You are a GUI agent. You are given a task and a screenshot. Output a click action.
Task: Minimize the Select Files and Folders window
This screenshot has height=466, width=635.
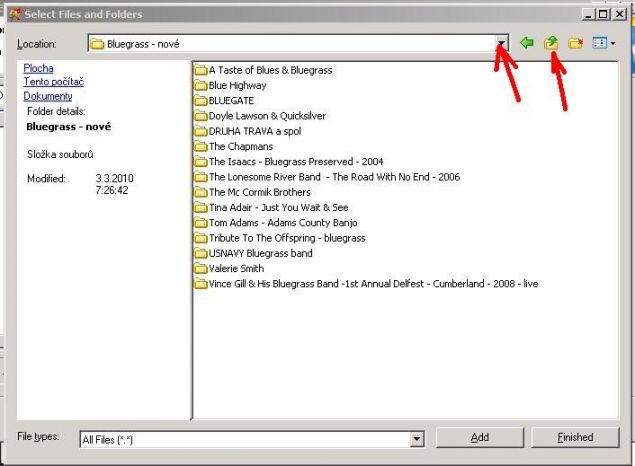(x=588, y=14)
